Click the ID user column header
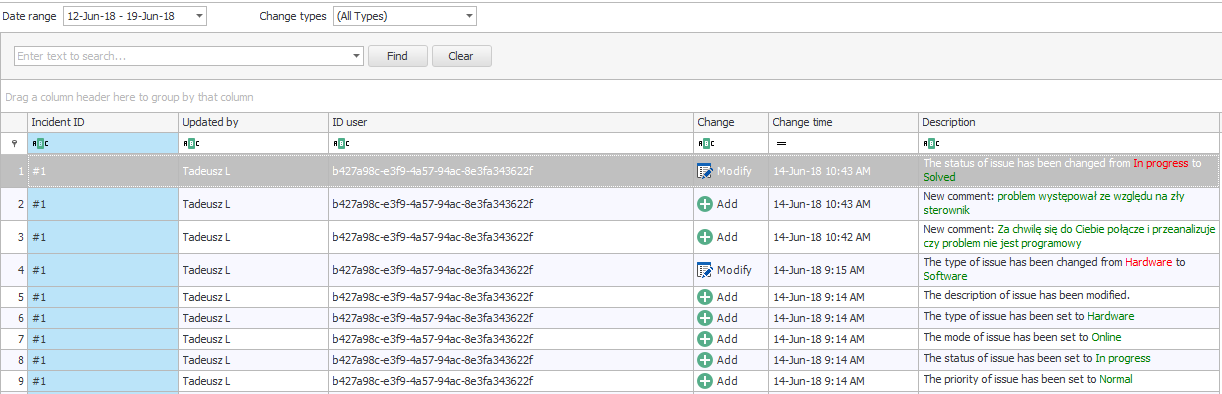The height and width of the screenshot is (394, 1222). tap(511, 122)
